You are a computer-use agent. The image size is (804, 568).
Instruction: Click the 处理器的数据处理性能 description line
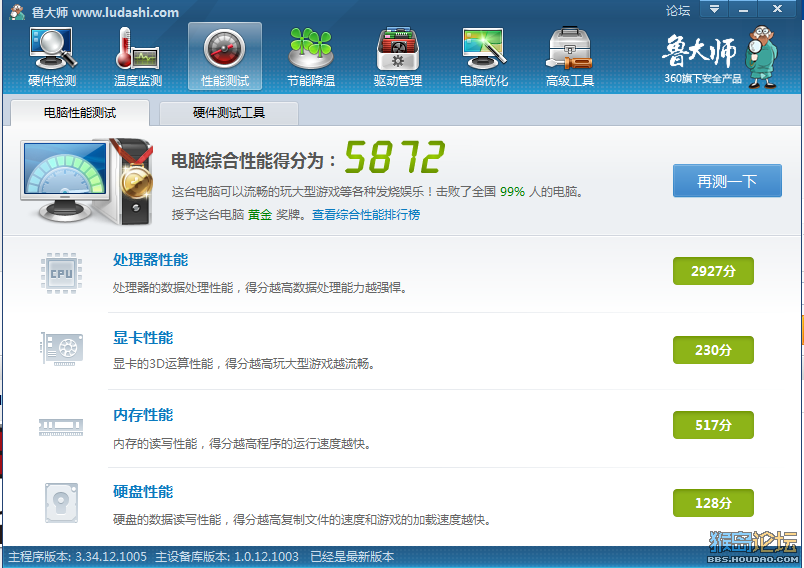[260, 288]
